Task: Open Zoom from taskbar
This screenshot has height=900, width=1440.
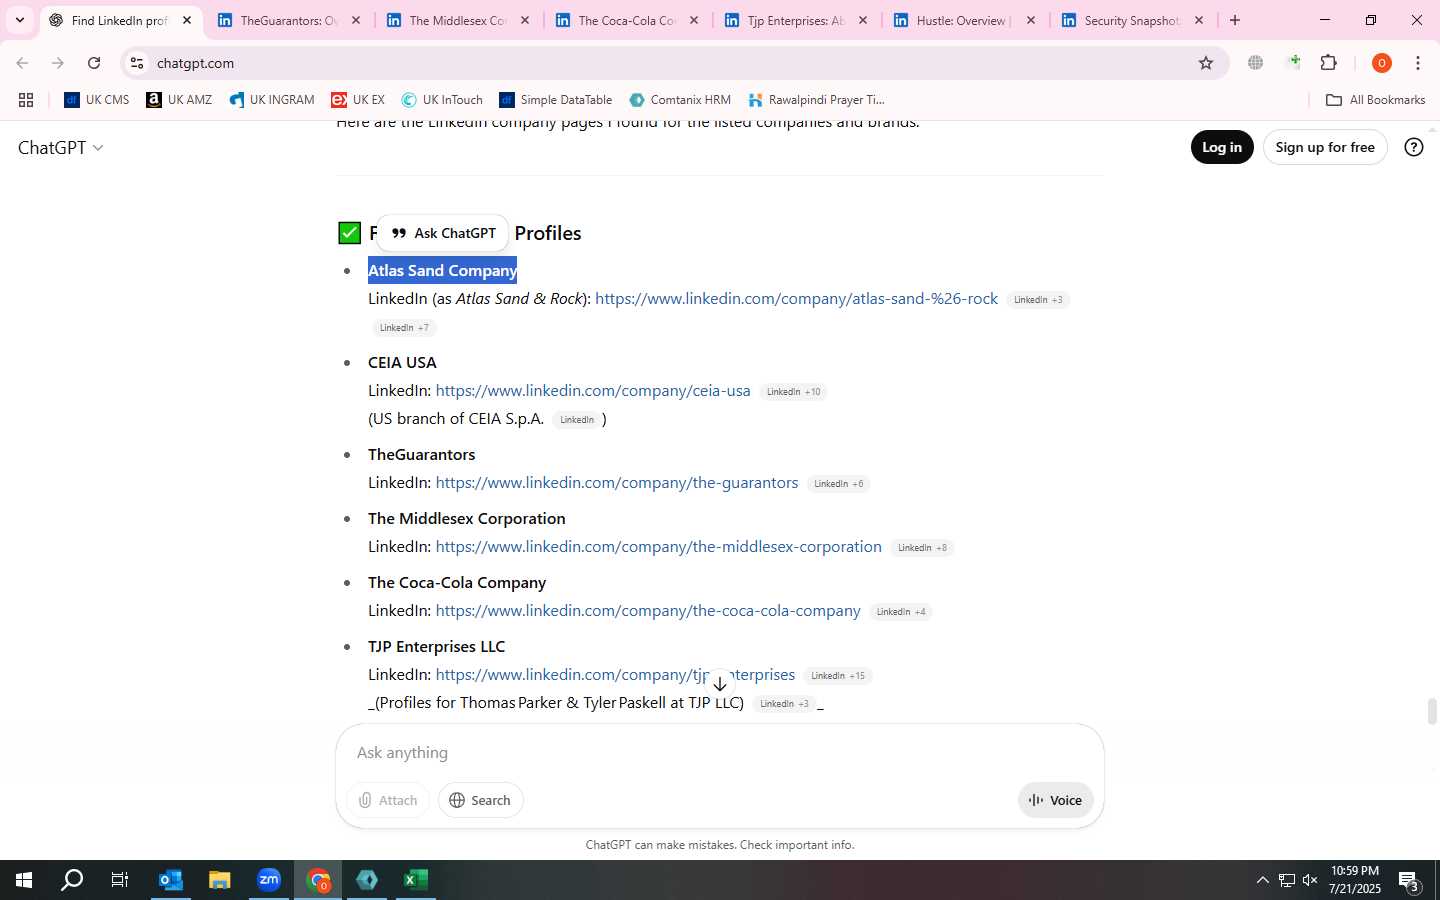Action: (269, 881)
